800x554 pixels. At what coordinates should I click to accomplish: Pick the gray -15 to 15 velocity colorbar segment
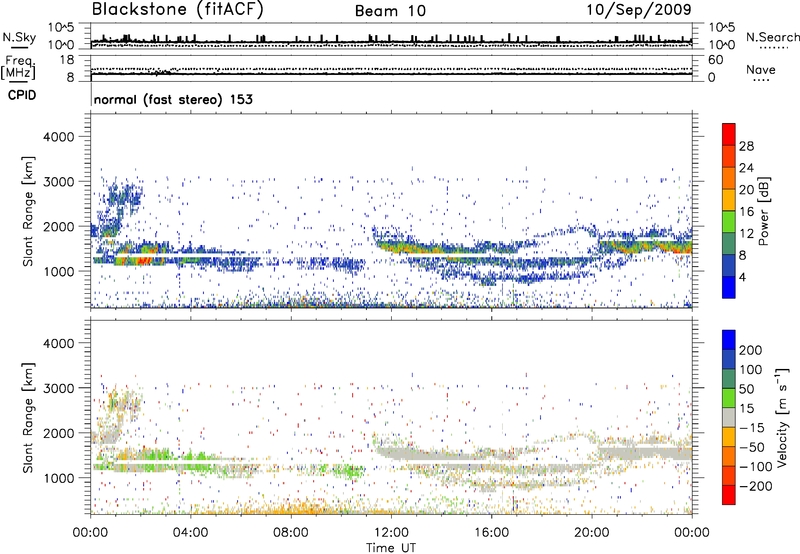point(729,417)
